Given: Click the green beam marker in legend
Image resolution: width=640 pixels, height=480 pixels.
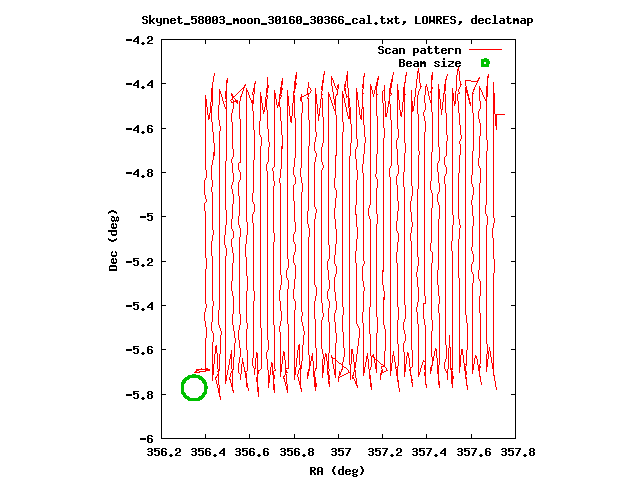Looking at the screenshot, I should pos(485,63).
